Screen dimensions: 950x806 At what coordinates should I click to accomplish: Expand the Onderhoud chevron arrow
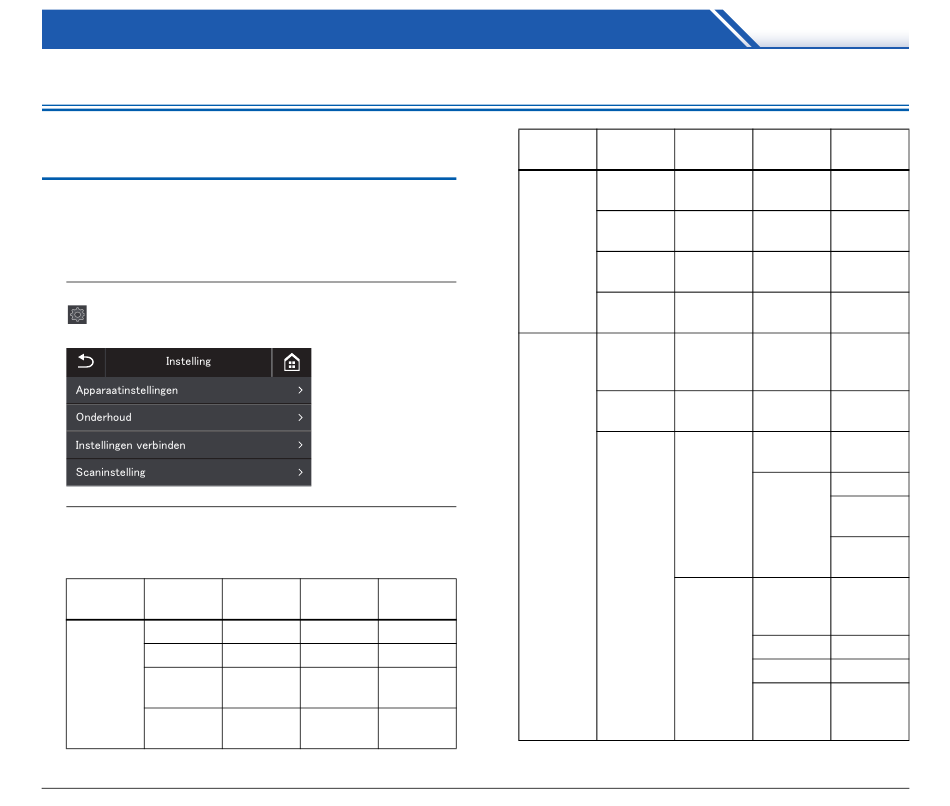tap(300, 418)
